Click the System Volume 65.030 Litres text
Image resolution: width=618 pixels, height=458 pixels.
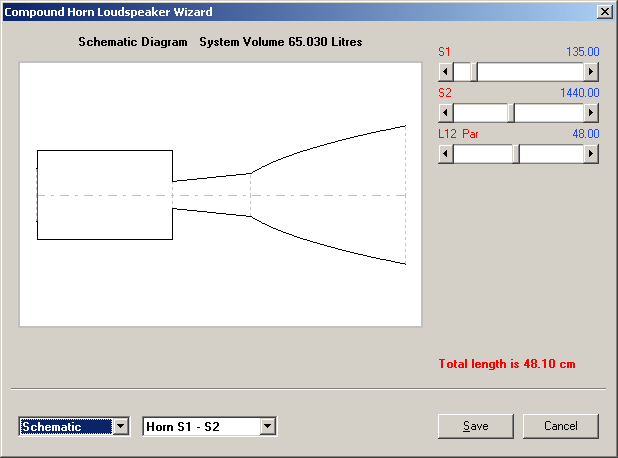tap(281, 42)
